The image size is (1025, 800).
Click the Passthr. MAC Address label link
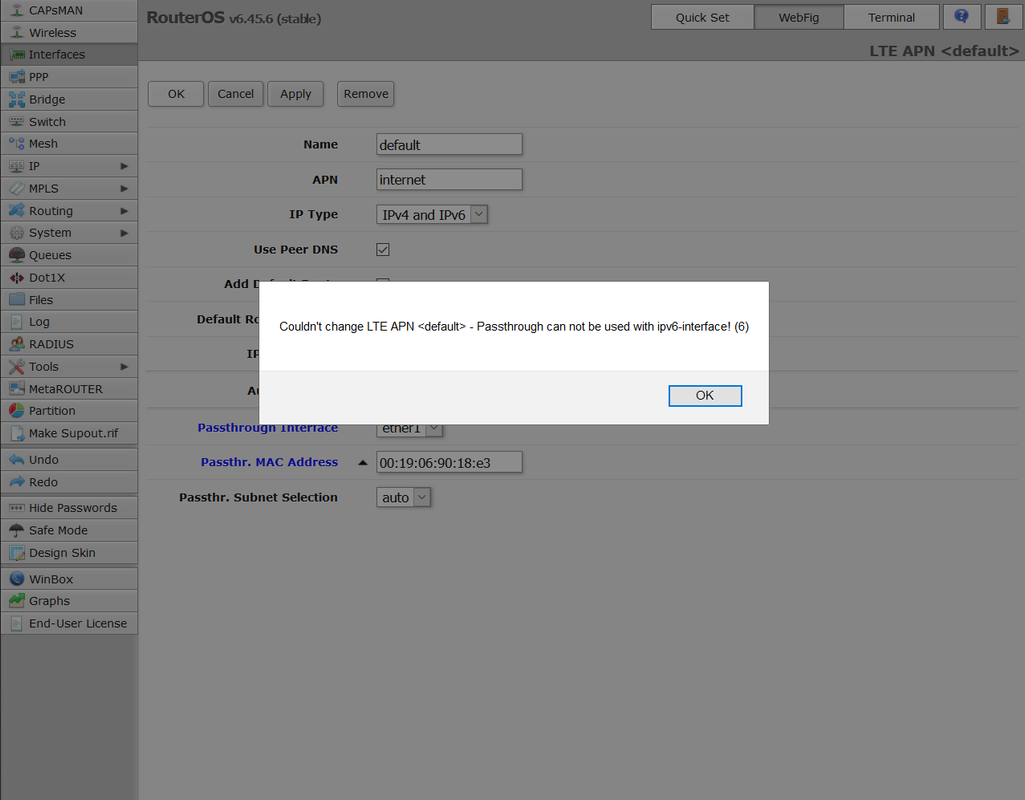click(269, 462)
